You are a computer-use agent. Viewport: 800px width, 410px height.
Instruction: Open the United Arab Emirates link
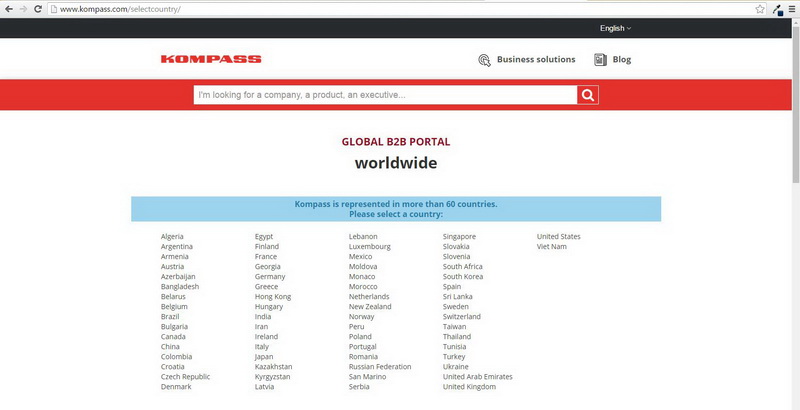tap(478, 377)
